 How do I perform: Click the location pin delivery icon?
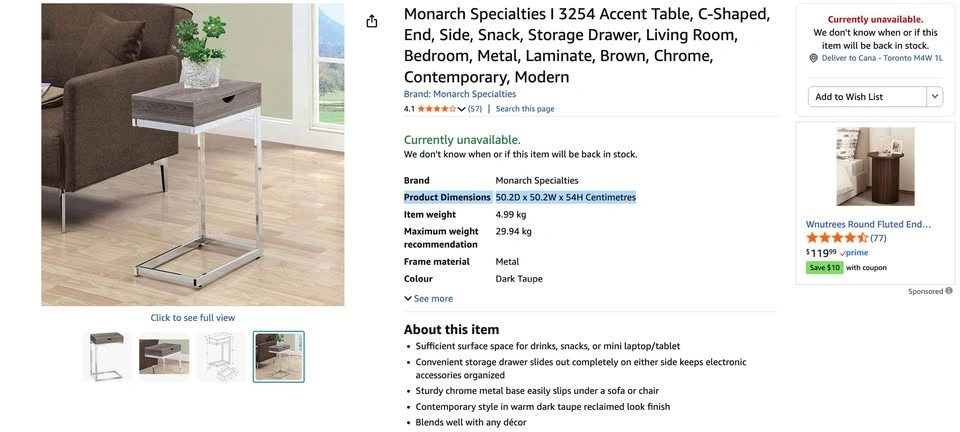click(x=814, y=58)
